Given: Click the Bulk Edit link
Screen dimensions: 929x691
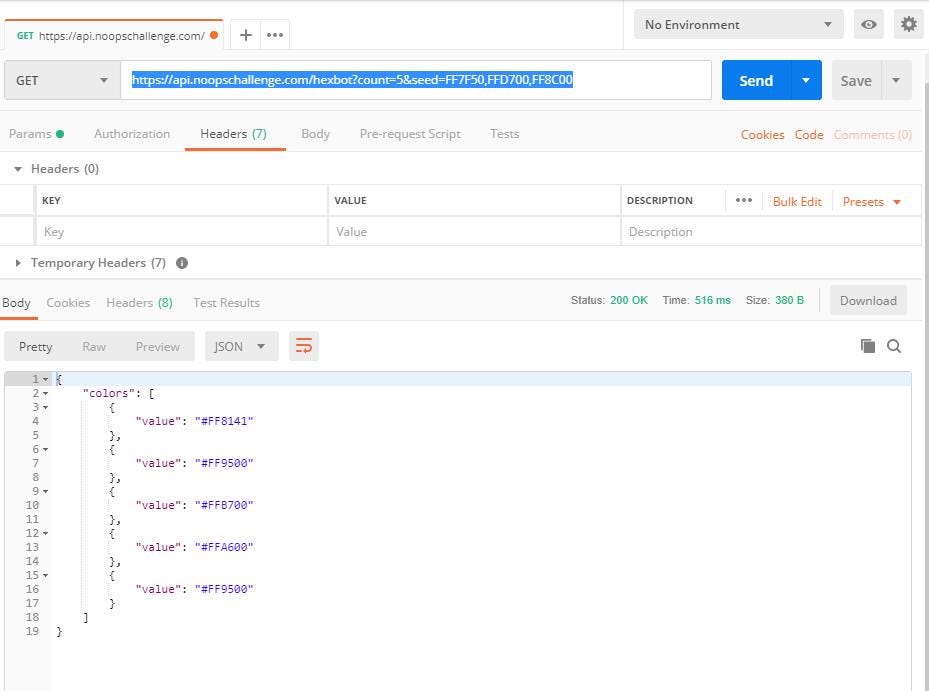Looking at the screenshot, I should (x=797, y=201).
